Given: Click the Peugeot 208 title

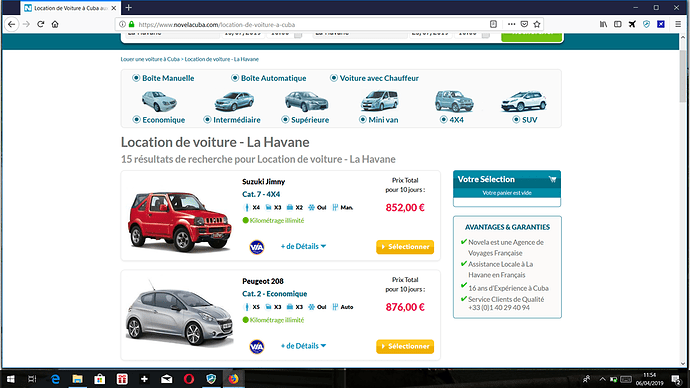Looking at the screenshot, I should [263, 281].
